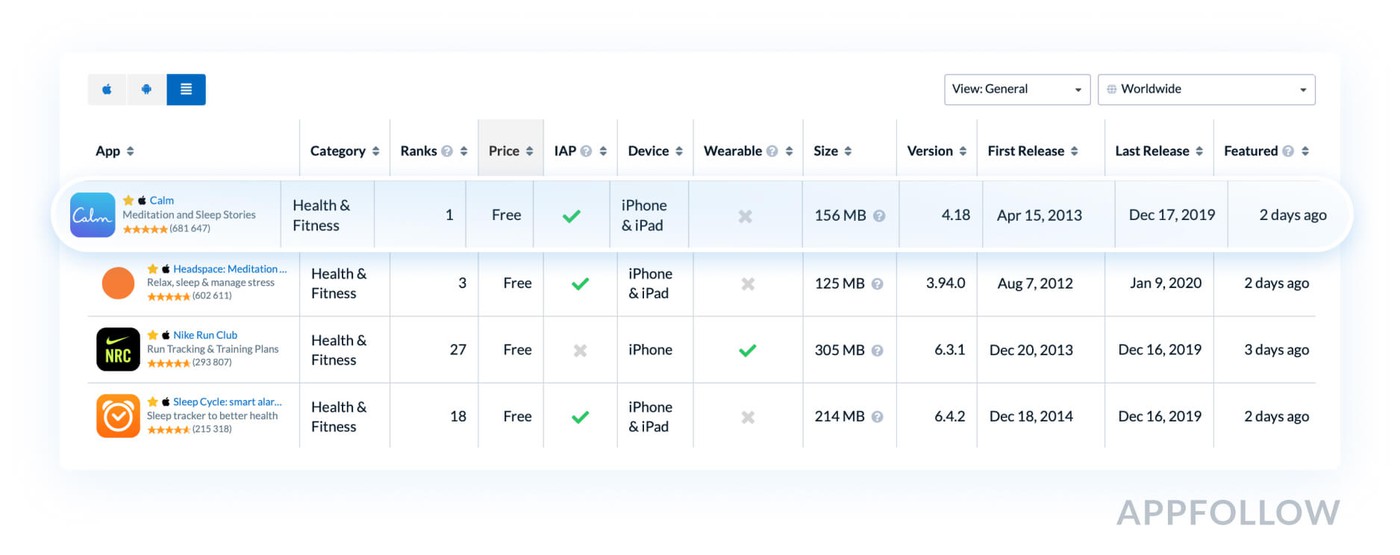Click the Ranks column help icon

[x=447, y=152]
